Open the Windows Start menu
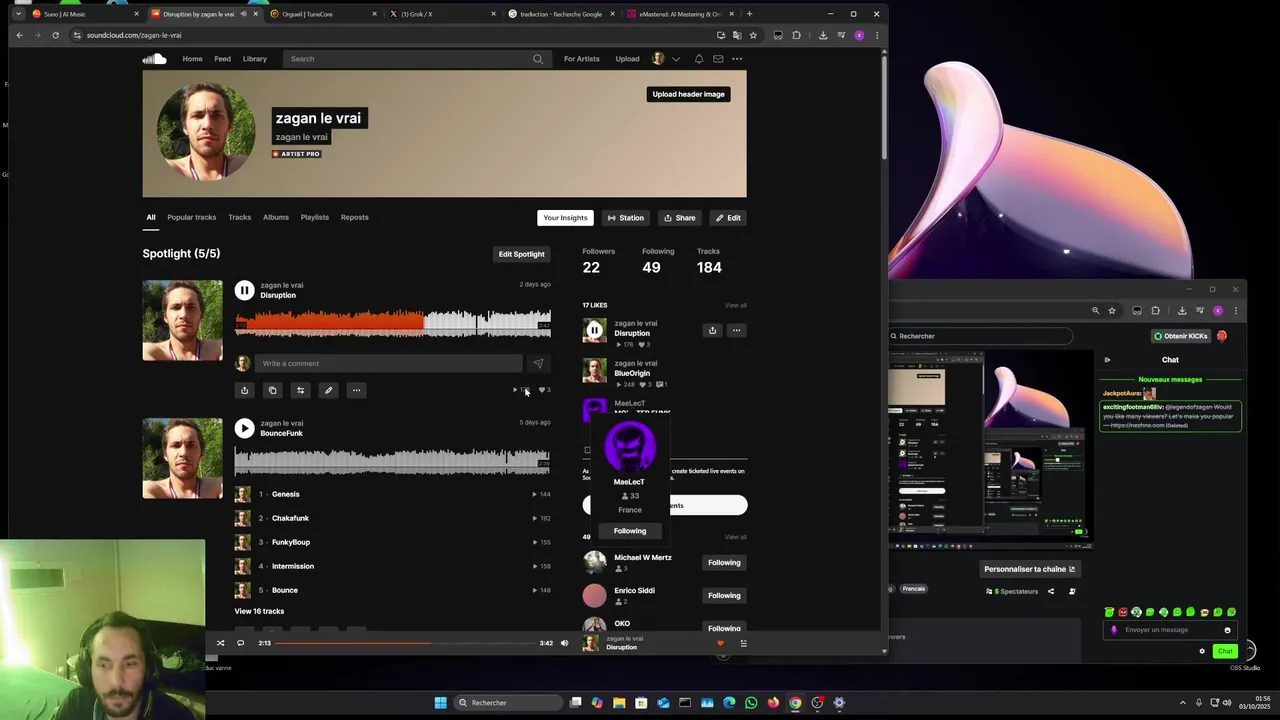 pos(440,703)
